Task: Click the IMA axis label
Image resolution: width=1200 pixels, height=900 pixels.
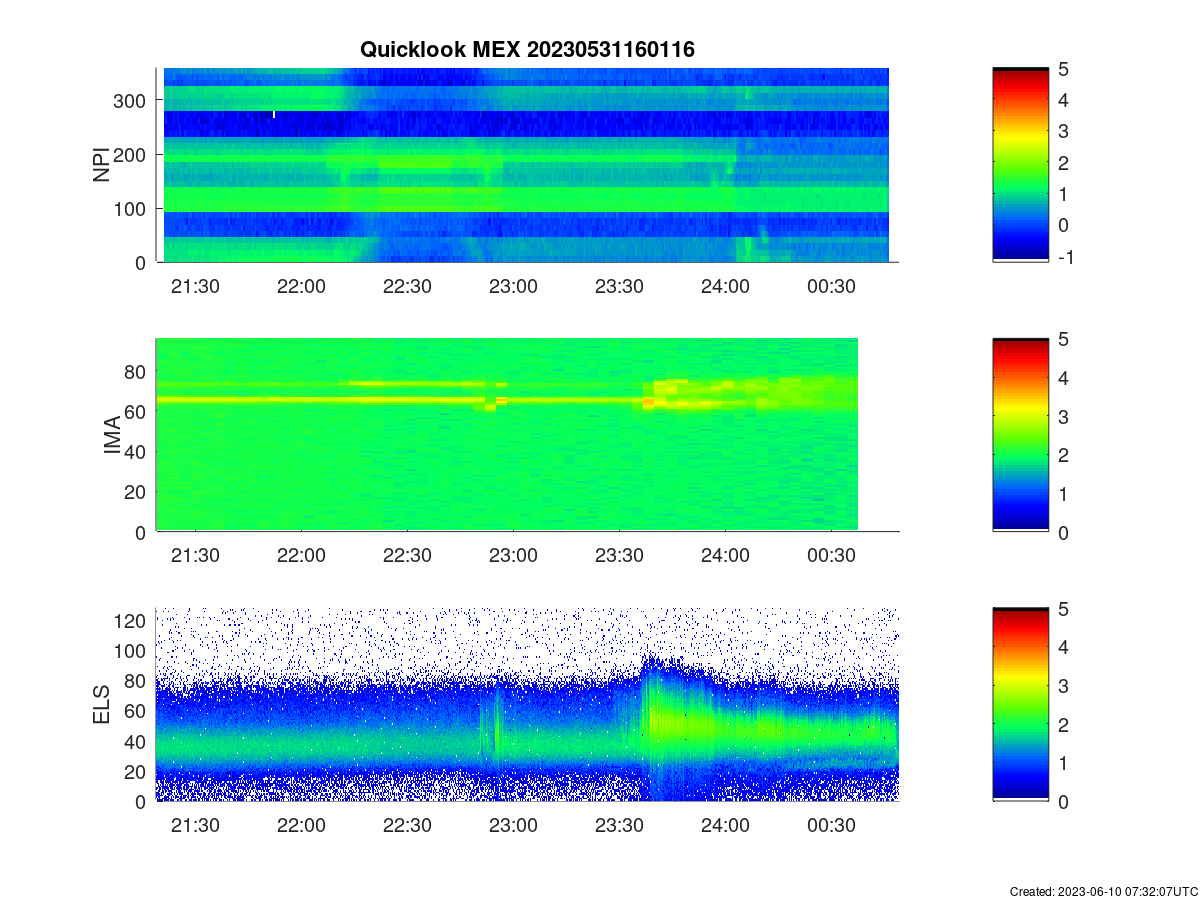Action: click(x=112, y=436)
